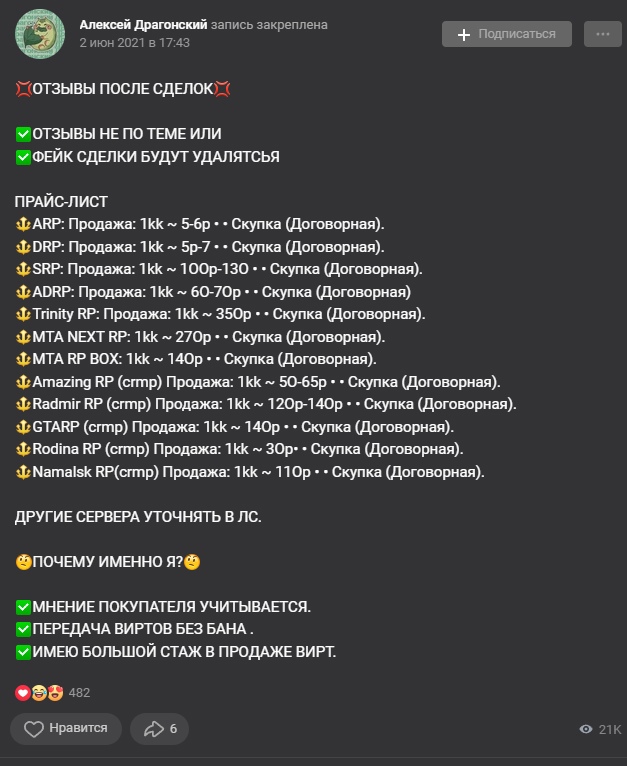Click anchor emoji beside Namalsk RP line
This screenshot has height=766, width=627.
pyautogui.click(x=23, y=472)
